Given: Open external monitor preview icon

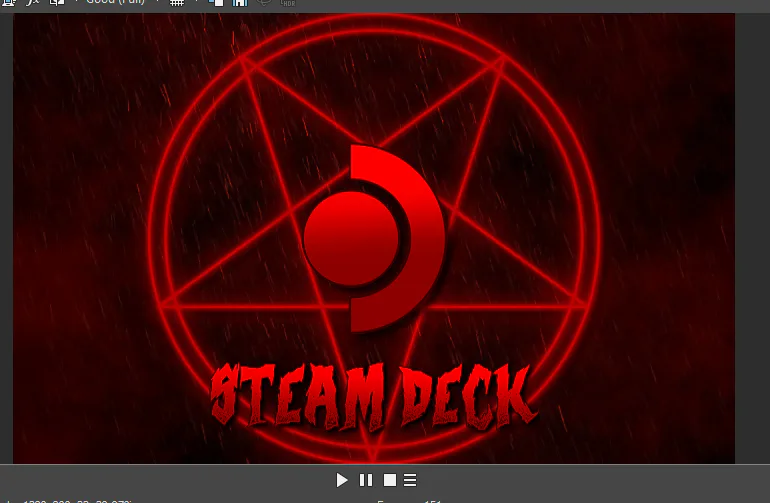Looking at the screenshot, I should (x=9, y=3).
